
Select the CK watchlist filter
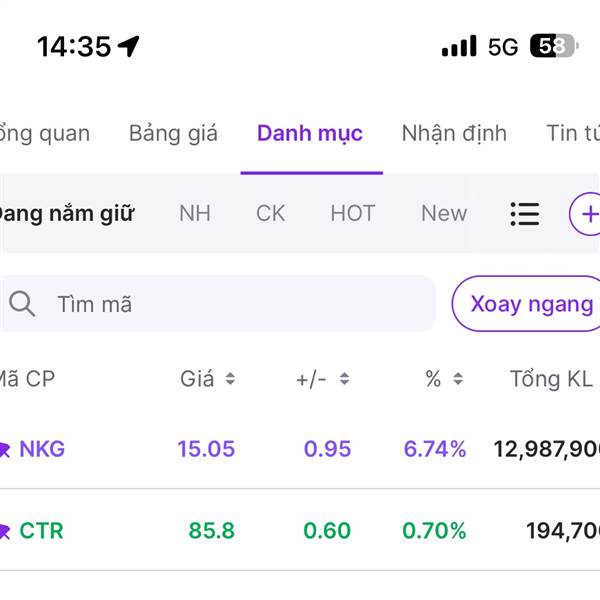click(x=270, y=213)
